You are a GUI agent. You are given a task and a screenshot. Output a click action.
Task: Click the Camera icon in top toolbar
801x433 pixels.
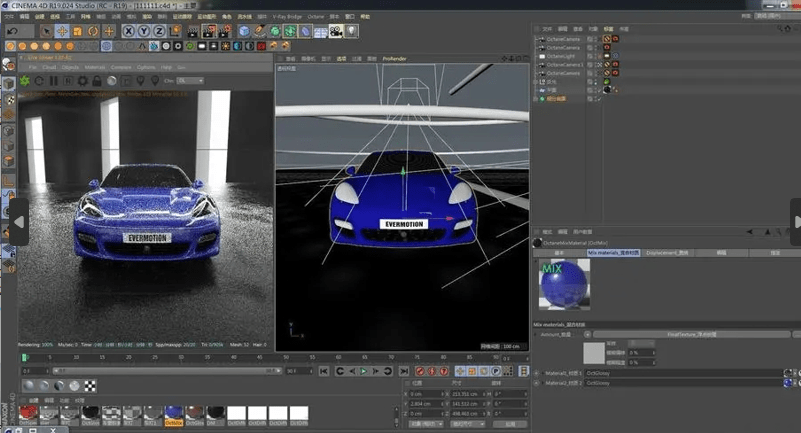pos(336,32)
